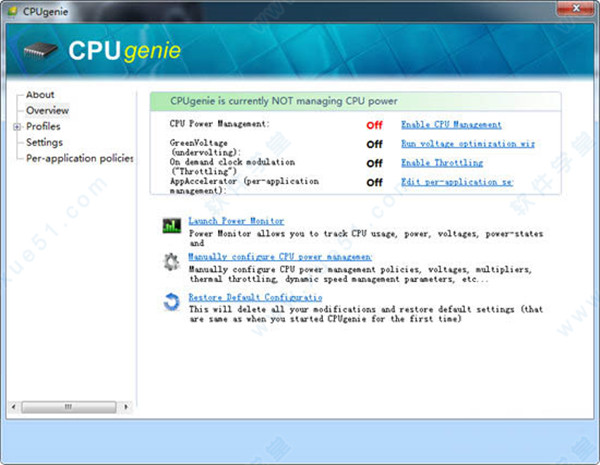
Task: Click the sidebar horizontal scrollbar thumb
Action: coord(68,406)
